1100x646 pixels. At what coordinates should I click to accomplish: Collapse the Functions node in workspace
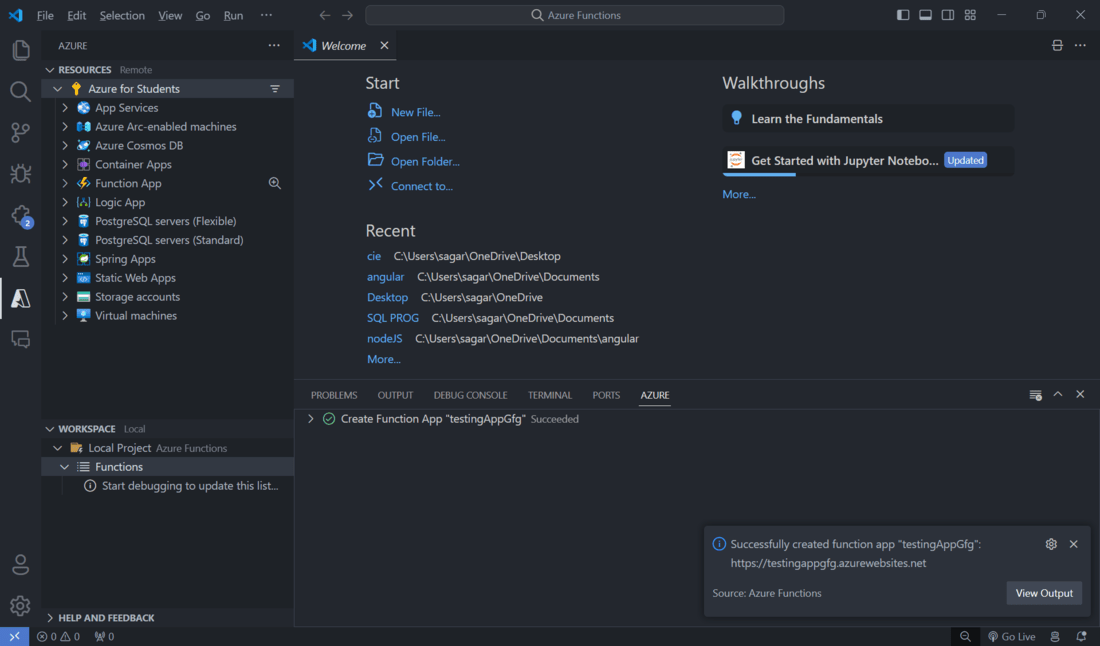[x=65, y=467]
